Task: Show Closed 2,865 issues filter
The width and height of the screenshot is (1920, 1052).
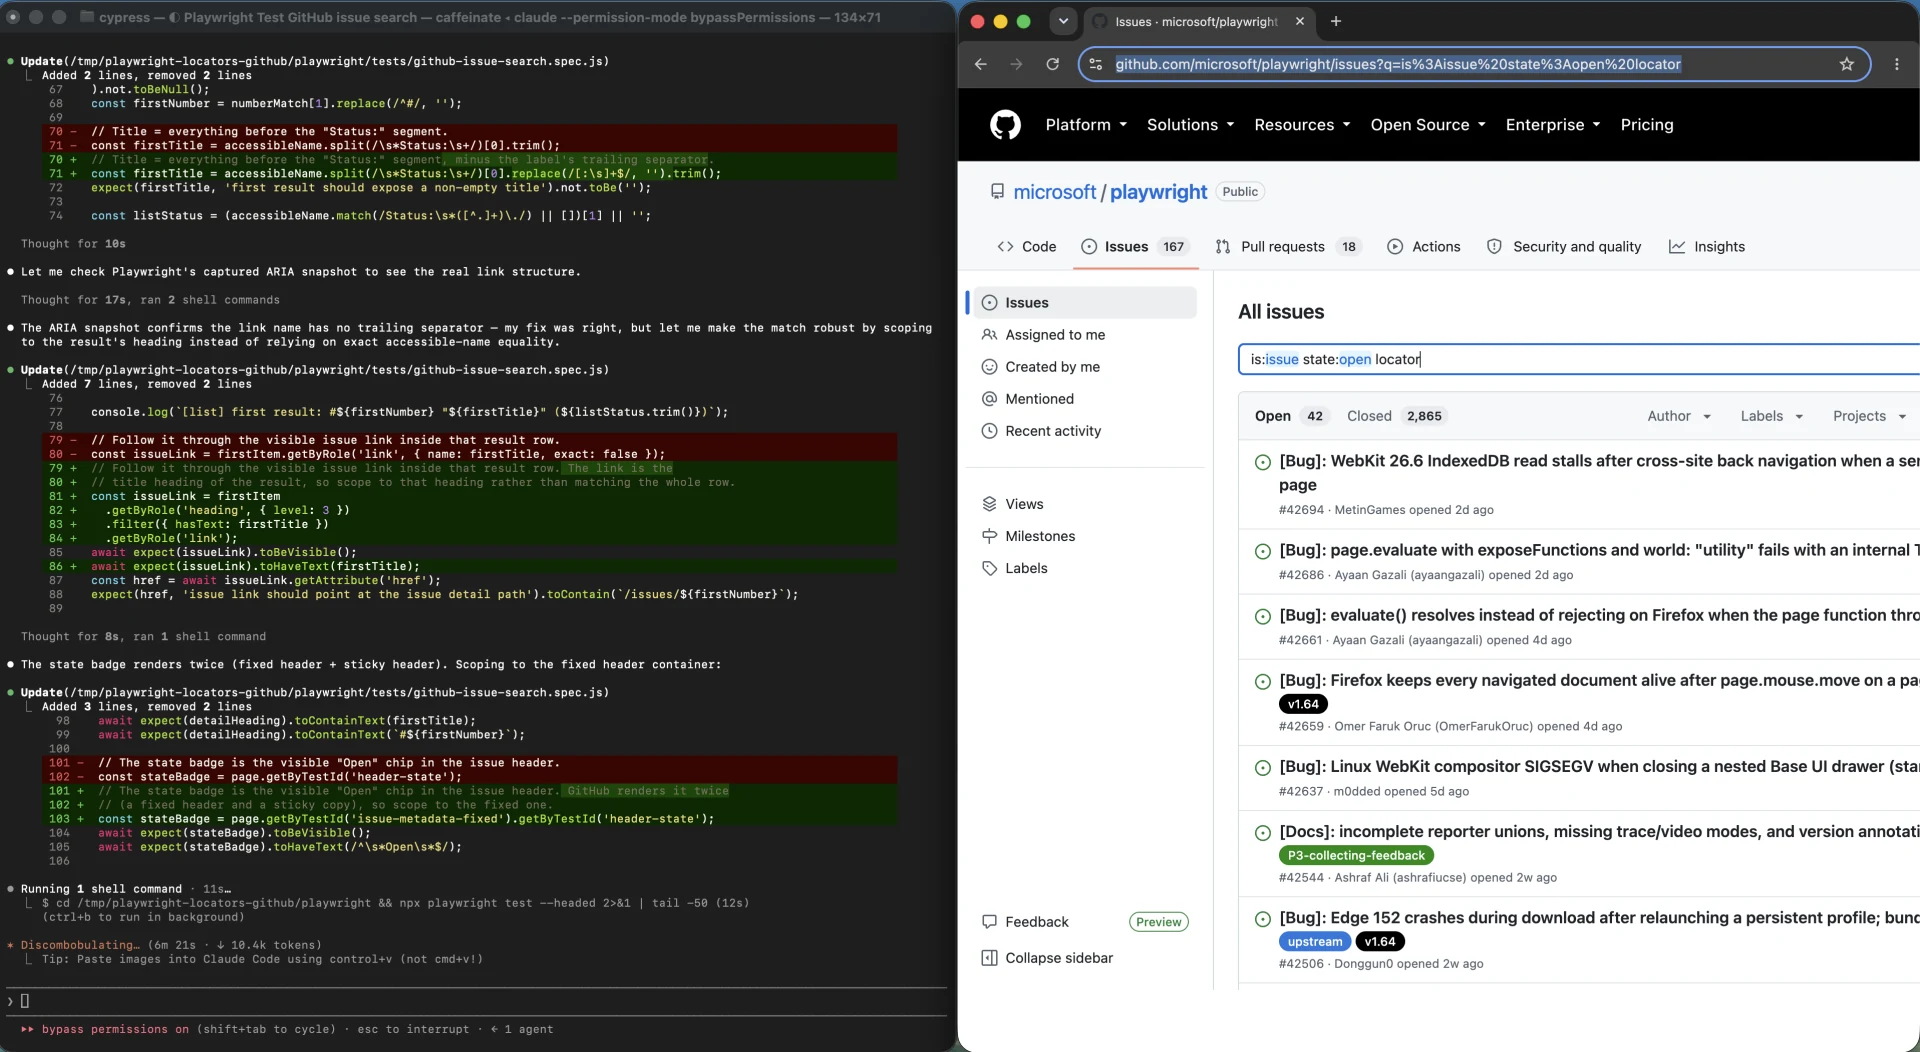Action: click(x=1396, y=416)
